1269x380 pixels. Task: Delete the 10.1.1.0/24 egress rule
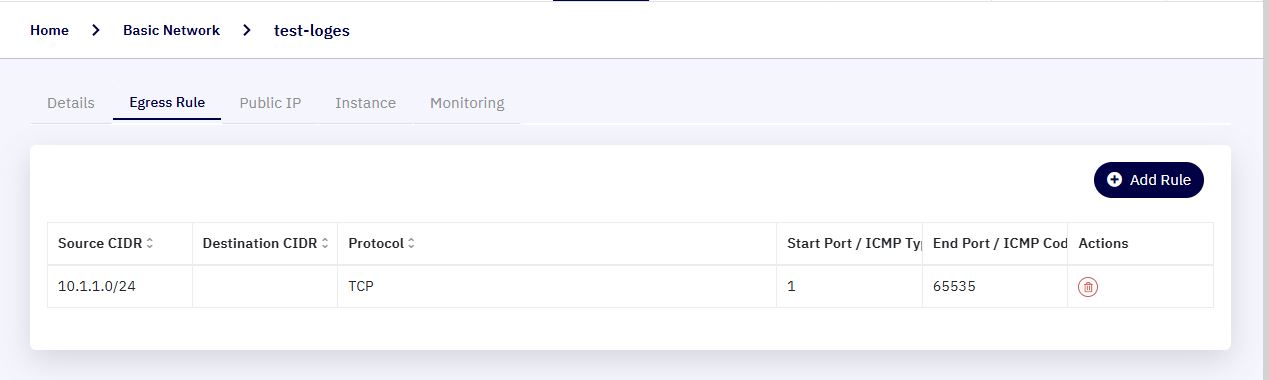pyautogui.click(x=1088, y=287)
